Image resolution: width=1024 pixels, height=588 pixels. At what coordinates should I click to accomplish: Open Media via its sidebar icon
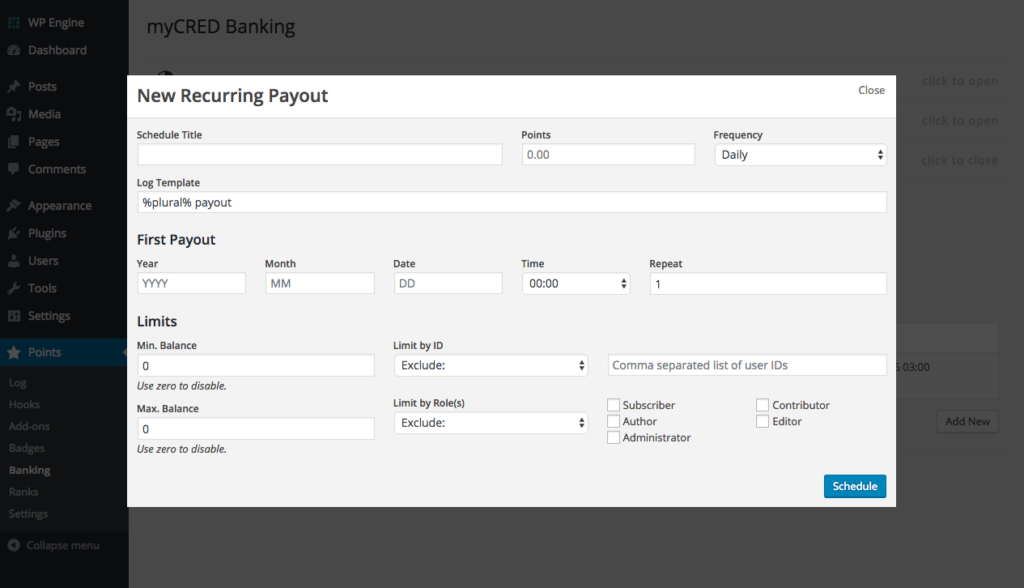(15, 114)
